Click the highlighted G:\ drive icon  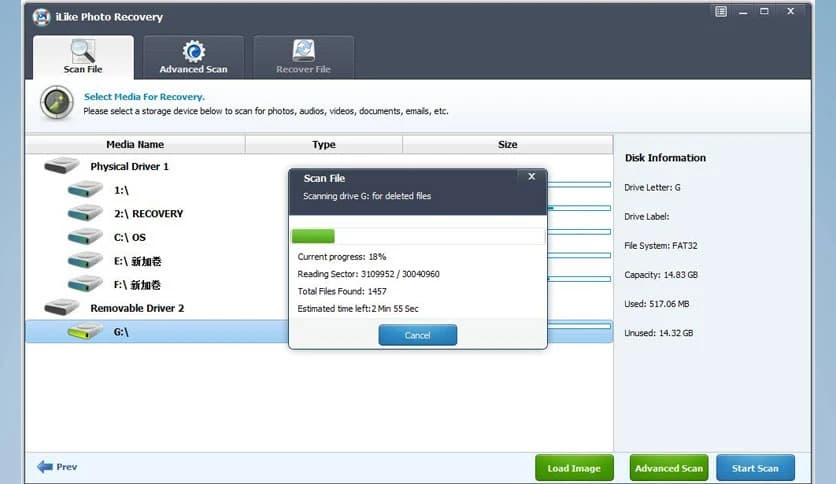tap(85, 331)
